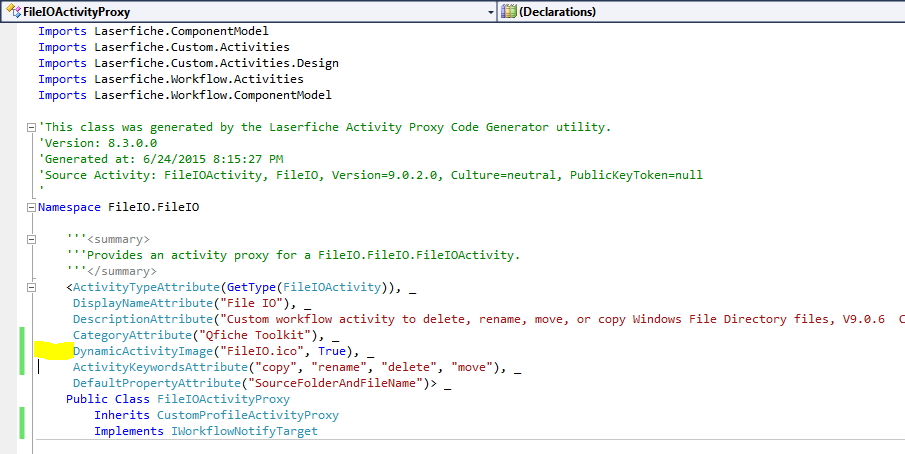The width and height of the screenshot is (905, 454).
Task: Click the Imports Laserfiche.Custom.Activities.Design line
Action: [188, 63]
